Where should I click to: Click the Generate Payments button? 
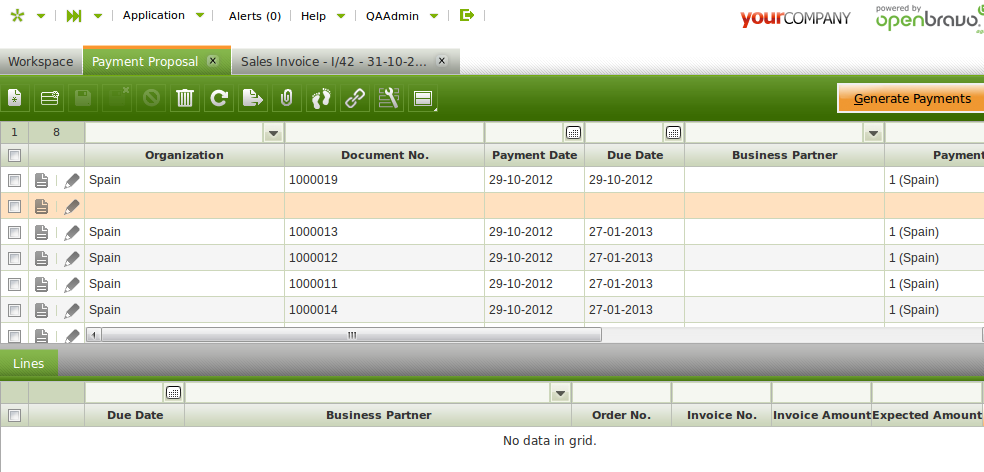[x=912, y=99]
